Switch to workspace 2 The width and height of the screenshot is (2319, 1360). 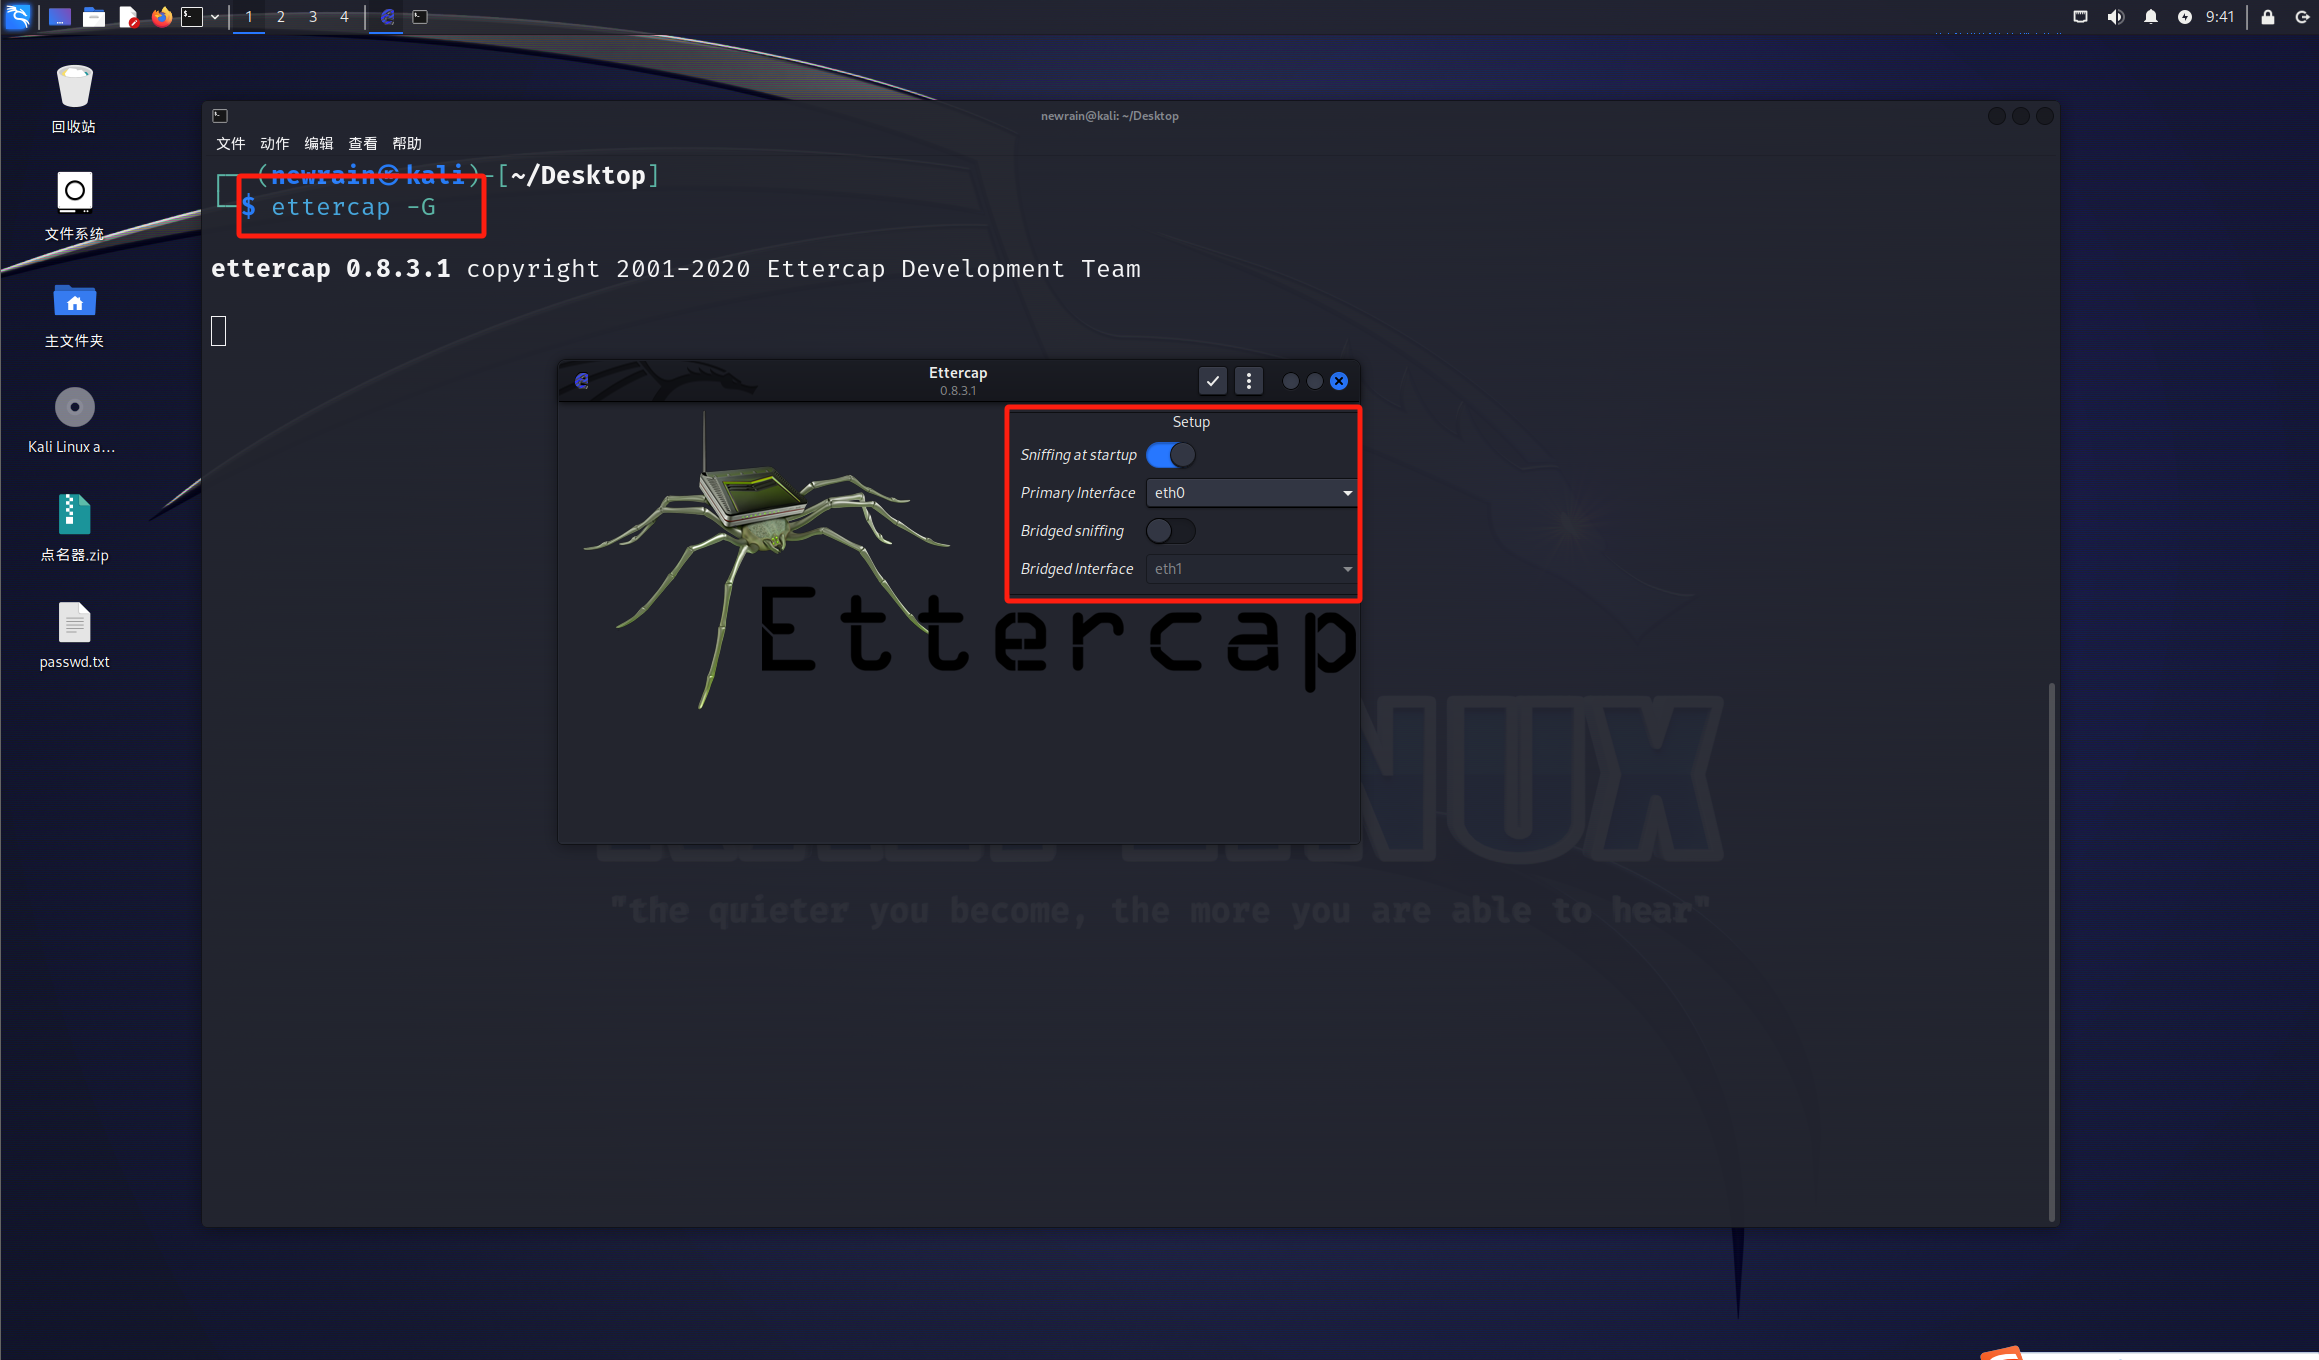point(281,17)
